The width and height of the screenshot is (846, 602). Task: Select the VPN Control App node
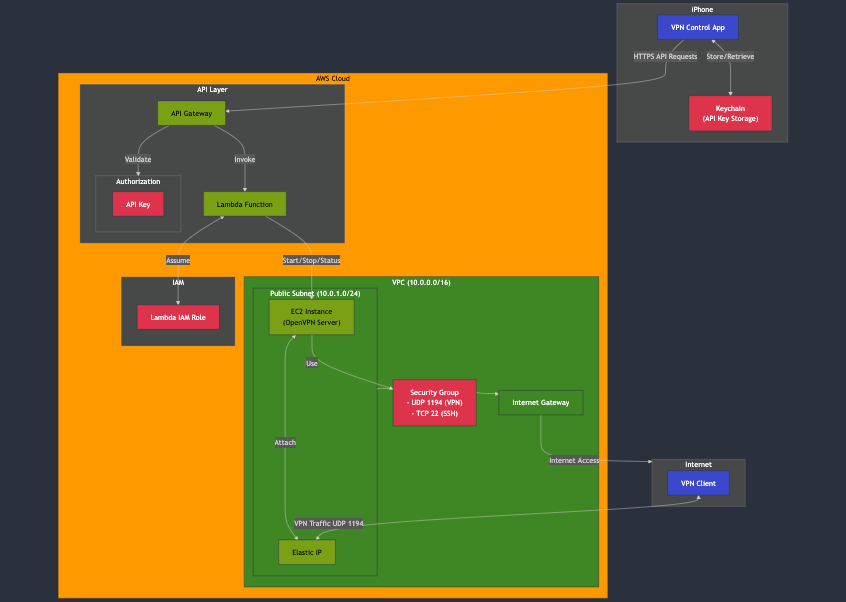pos(698,28)
